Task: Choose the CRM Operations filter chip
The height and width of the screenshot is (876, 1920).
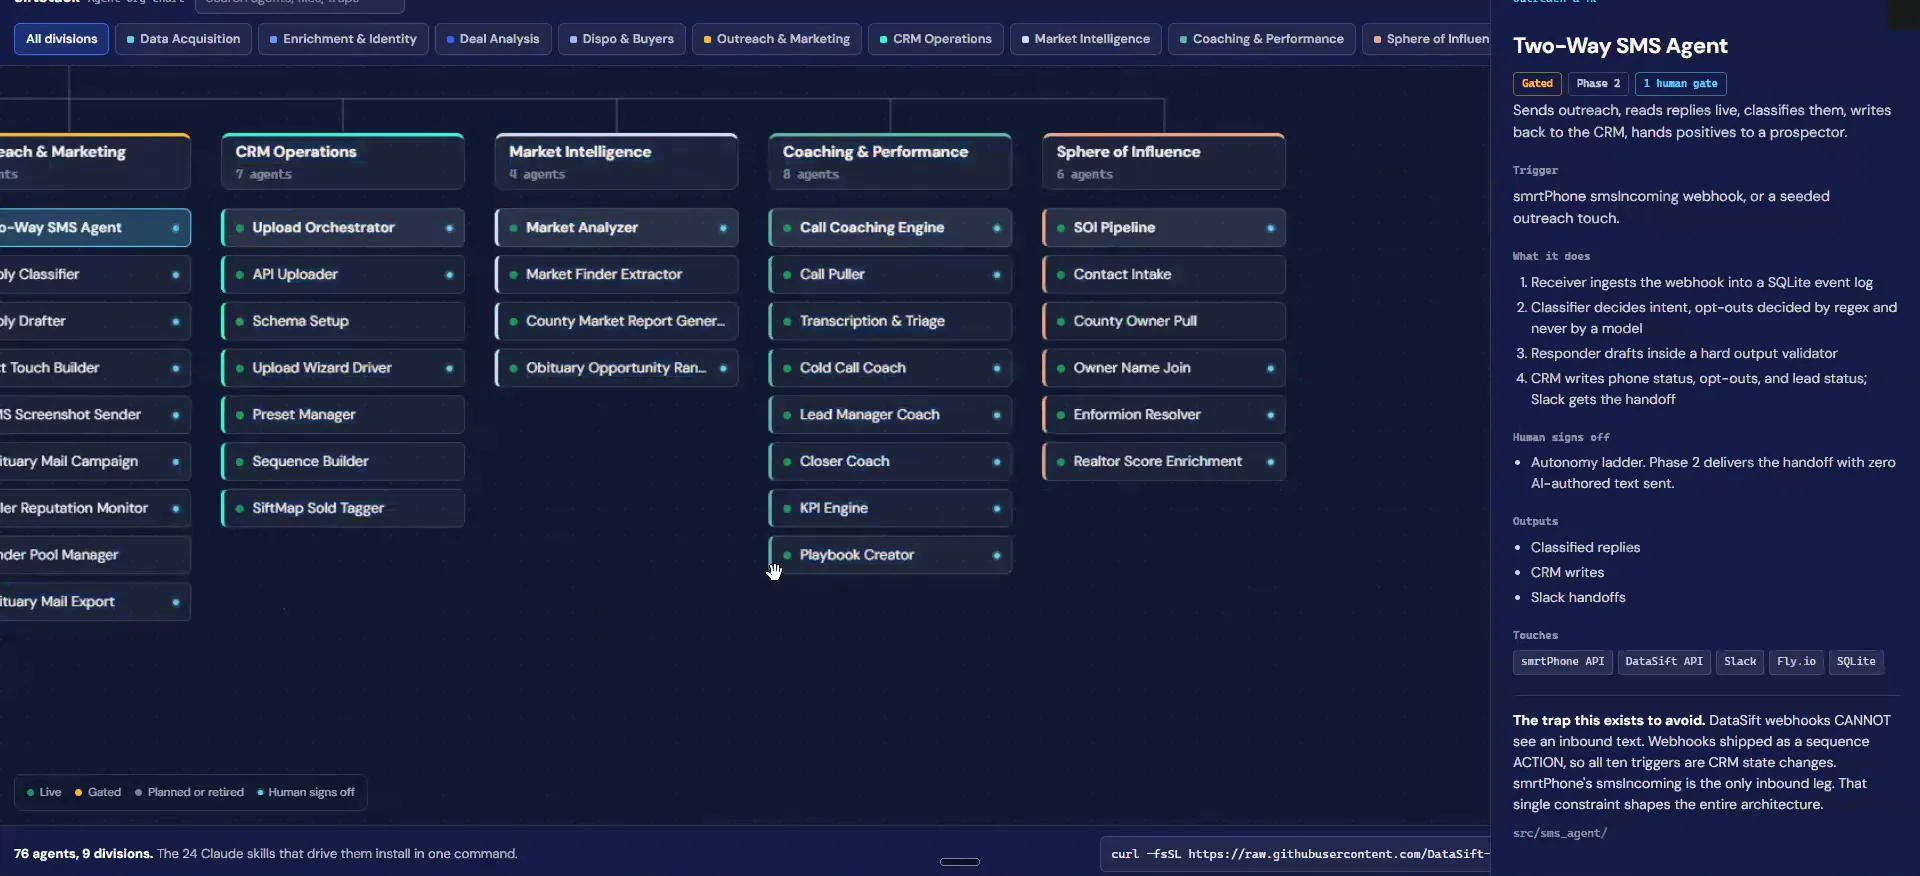Action: click(x=935, y=39)
